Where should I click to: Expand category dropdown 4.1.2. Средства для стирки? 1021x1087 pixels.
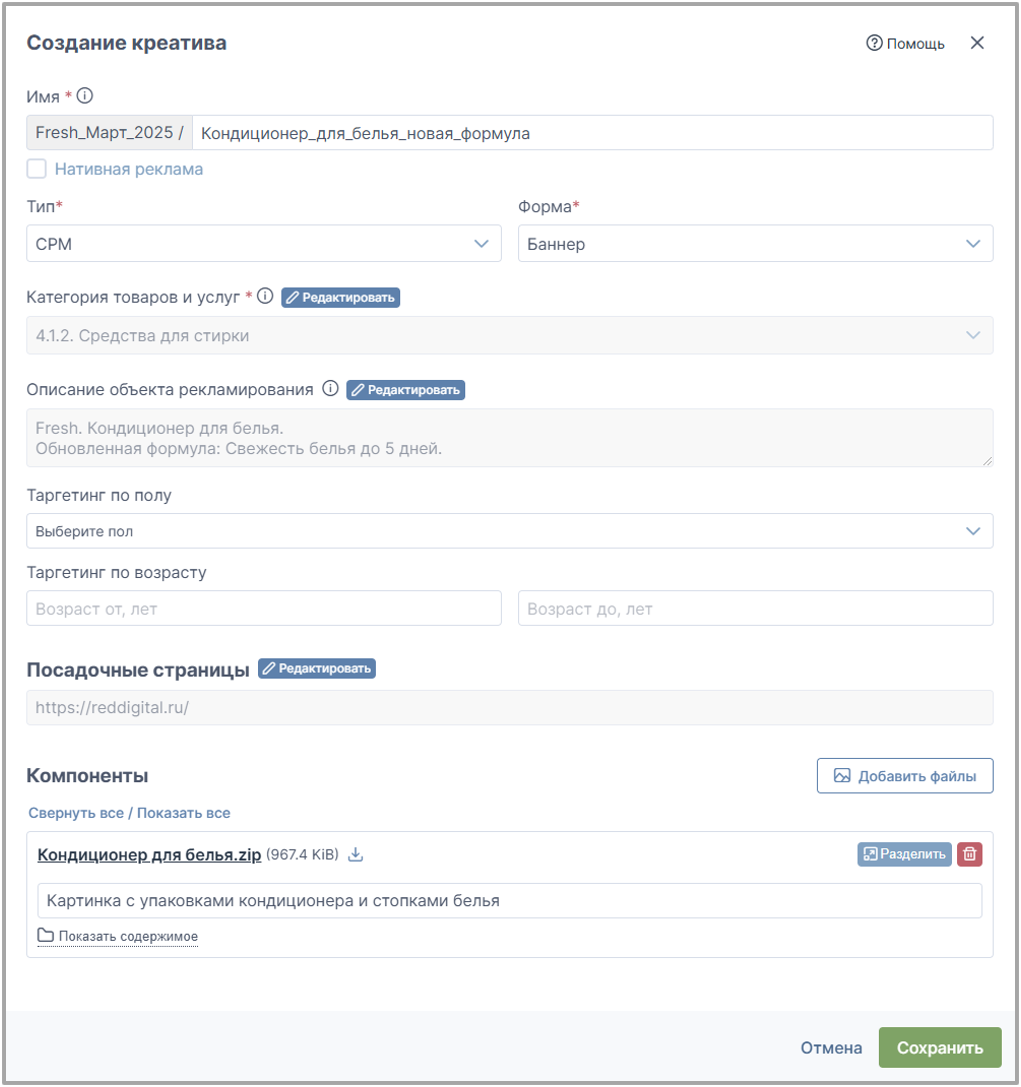click(509, 336)
